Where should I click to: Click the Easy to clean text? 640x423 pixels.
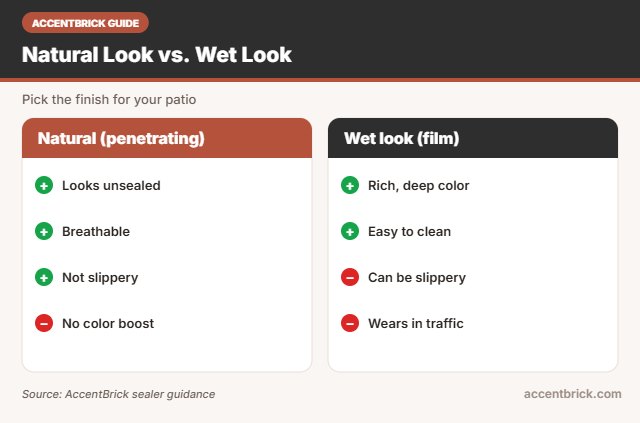(x=409, y=232)
